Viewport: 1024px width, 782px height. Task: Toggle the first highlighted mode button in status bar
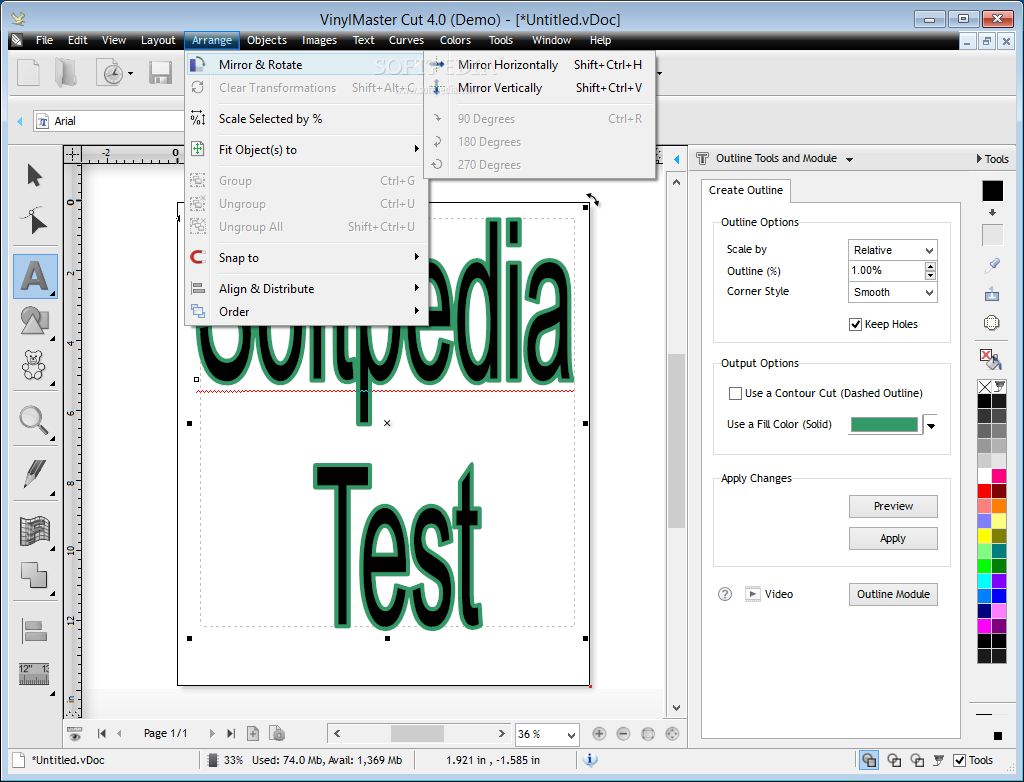click(869, 760)
